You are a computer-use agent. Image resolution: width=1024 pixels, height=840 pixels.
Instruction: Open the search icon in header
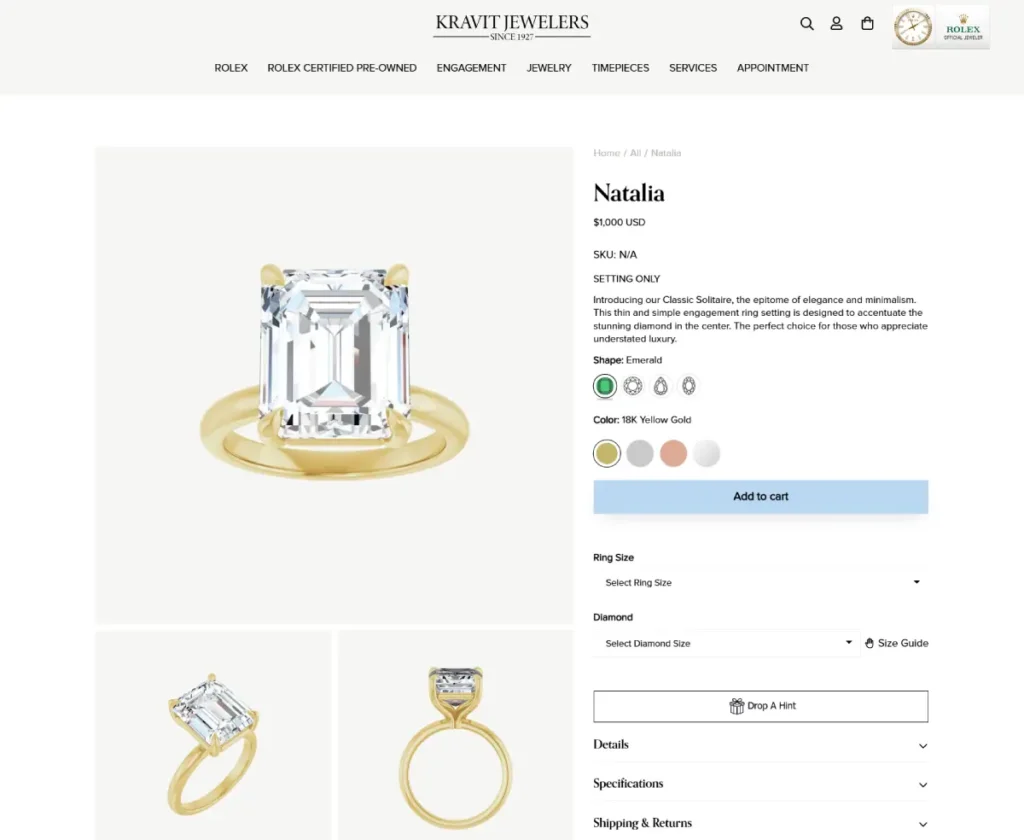coord(807,24)
